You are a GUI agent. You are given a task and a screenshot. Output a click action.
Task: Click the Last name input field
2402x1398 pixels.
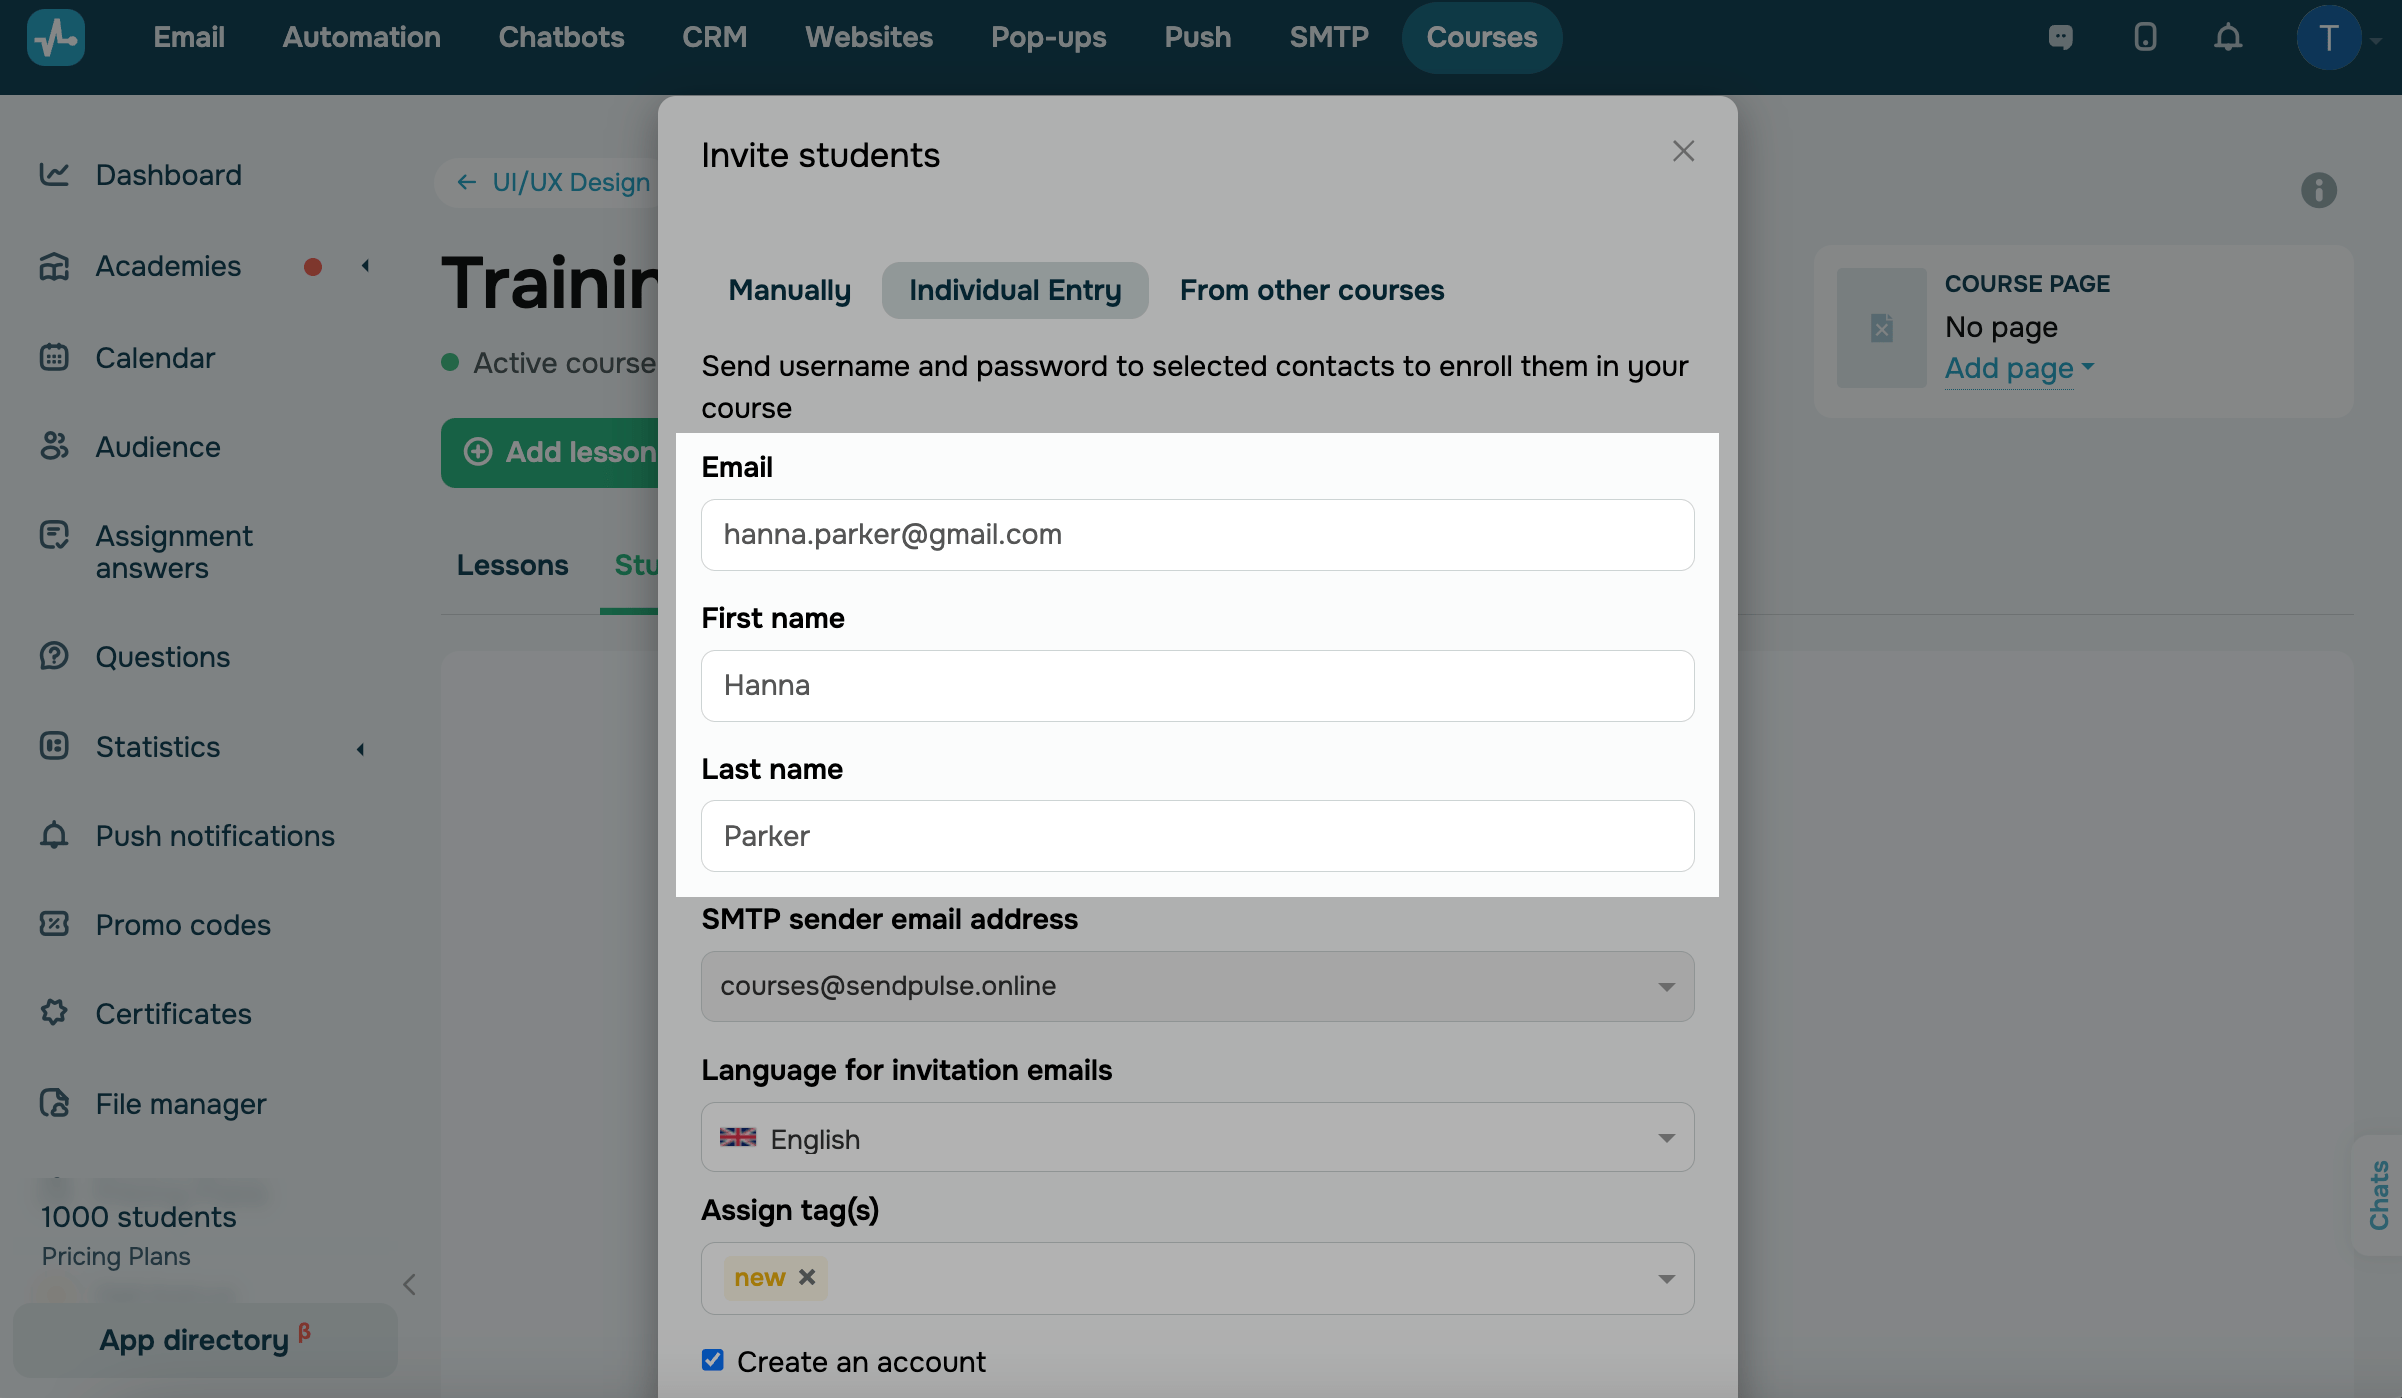[1197, 836]
